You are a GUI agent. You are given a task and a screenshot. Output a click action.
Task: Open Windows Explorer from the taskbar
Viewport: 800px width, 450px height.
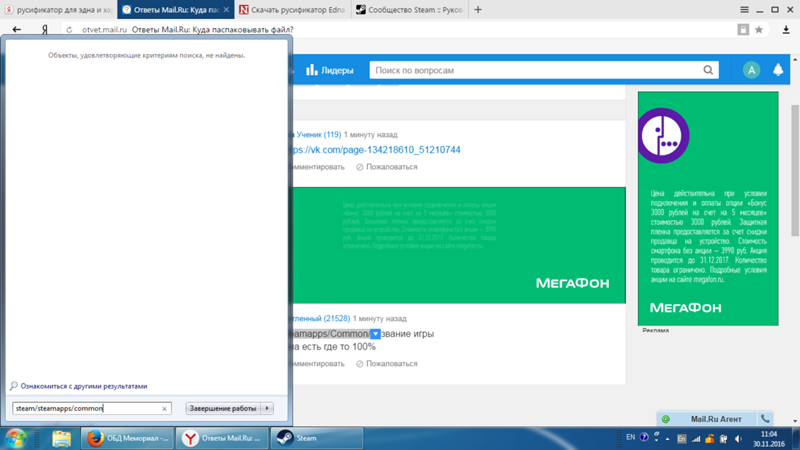[61, 438]
